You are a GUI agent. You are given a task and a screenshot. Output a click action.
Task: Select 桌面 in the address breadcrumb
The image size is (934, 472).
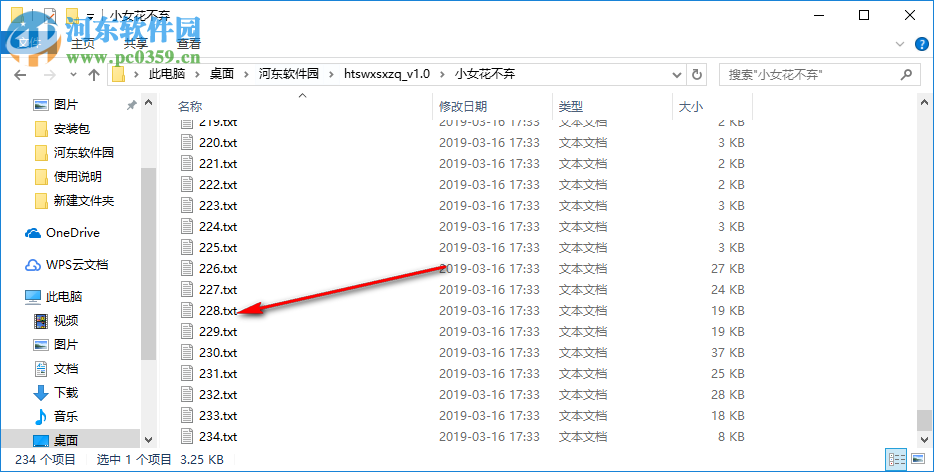coord(222,74)
